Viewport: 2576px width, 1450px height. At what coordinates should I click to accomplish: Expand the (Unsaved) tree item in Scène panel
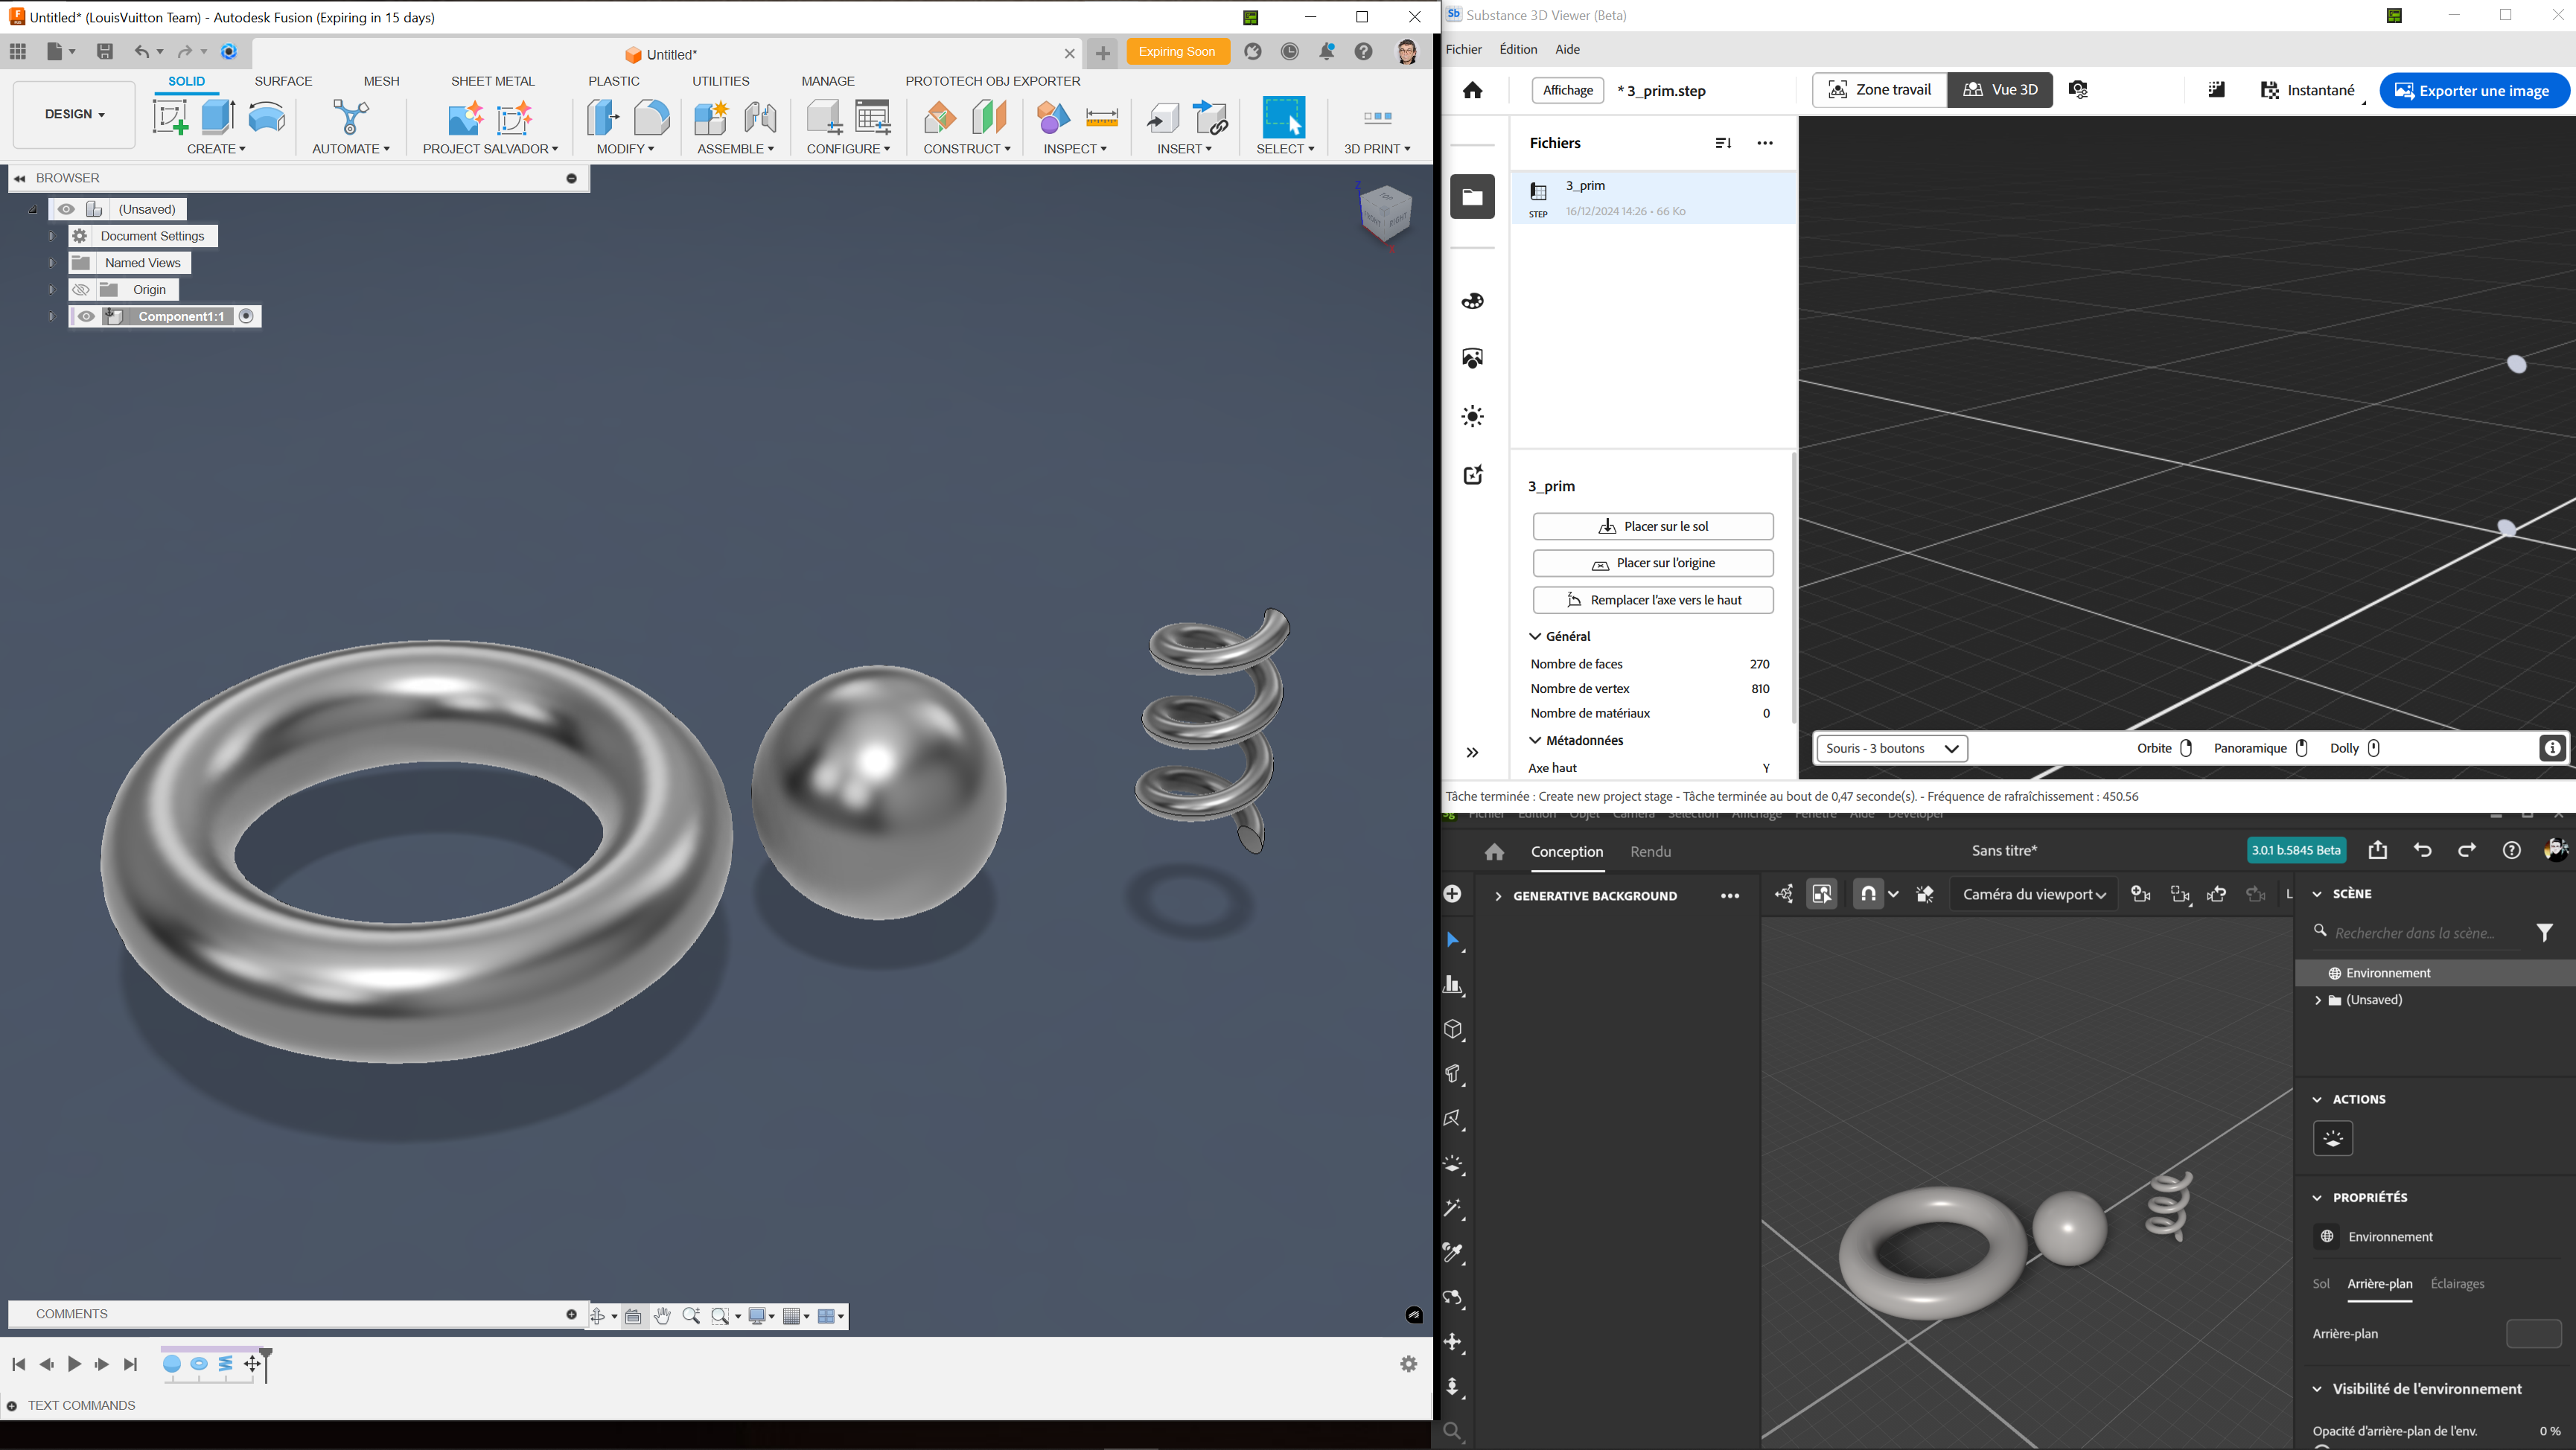[2318, 999]
